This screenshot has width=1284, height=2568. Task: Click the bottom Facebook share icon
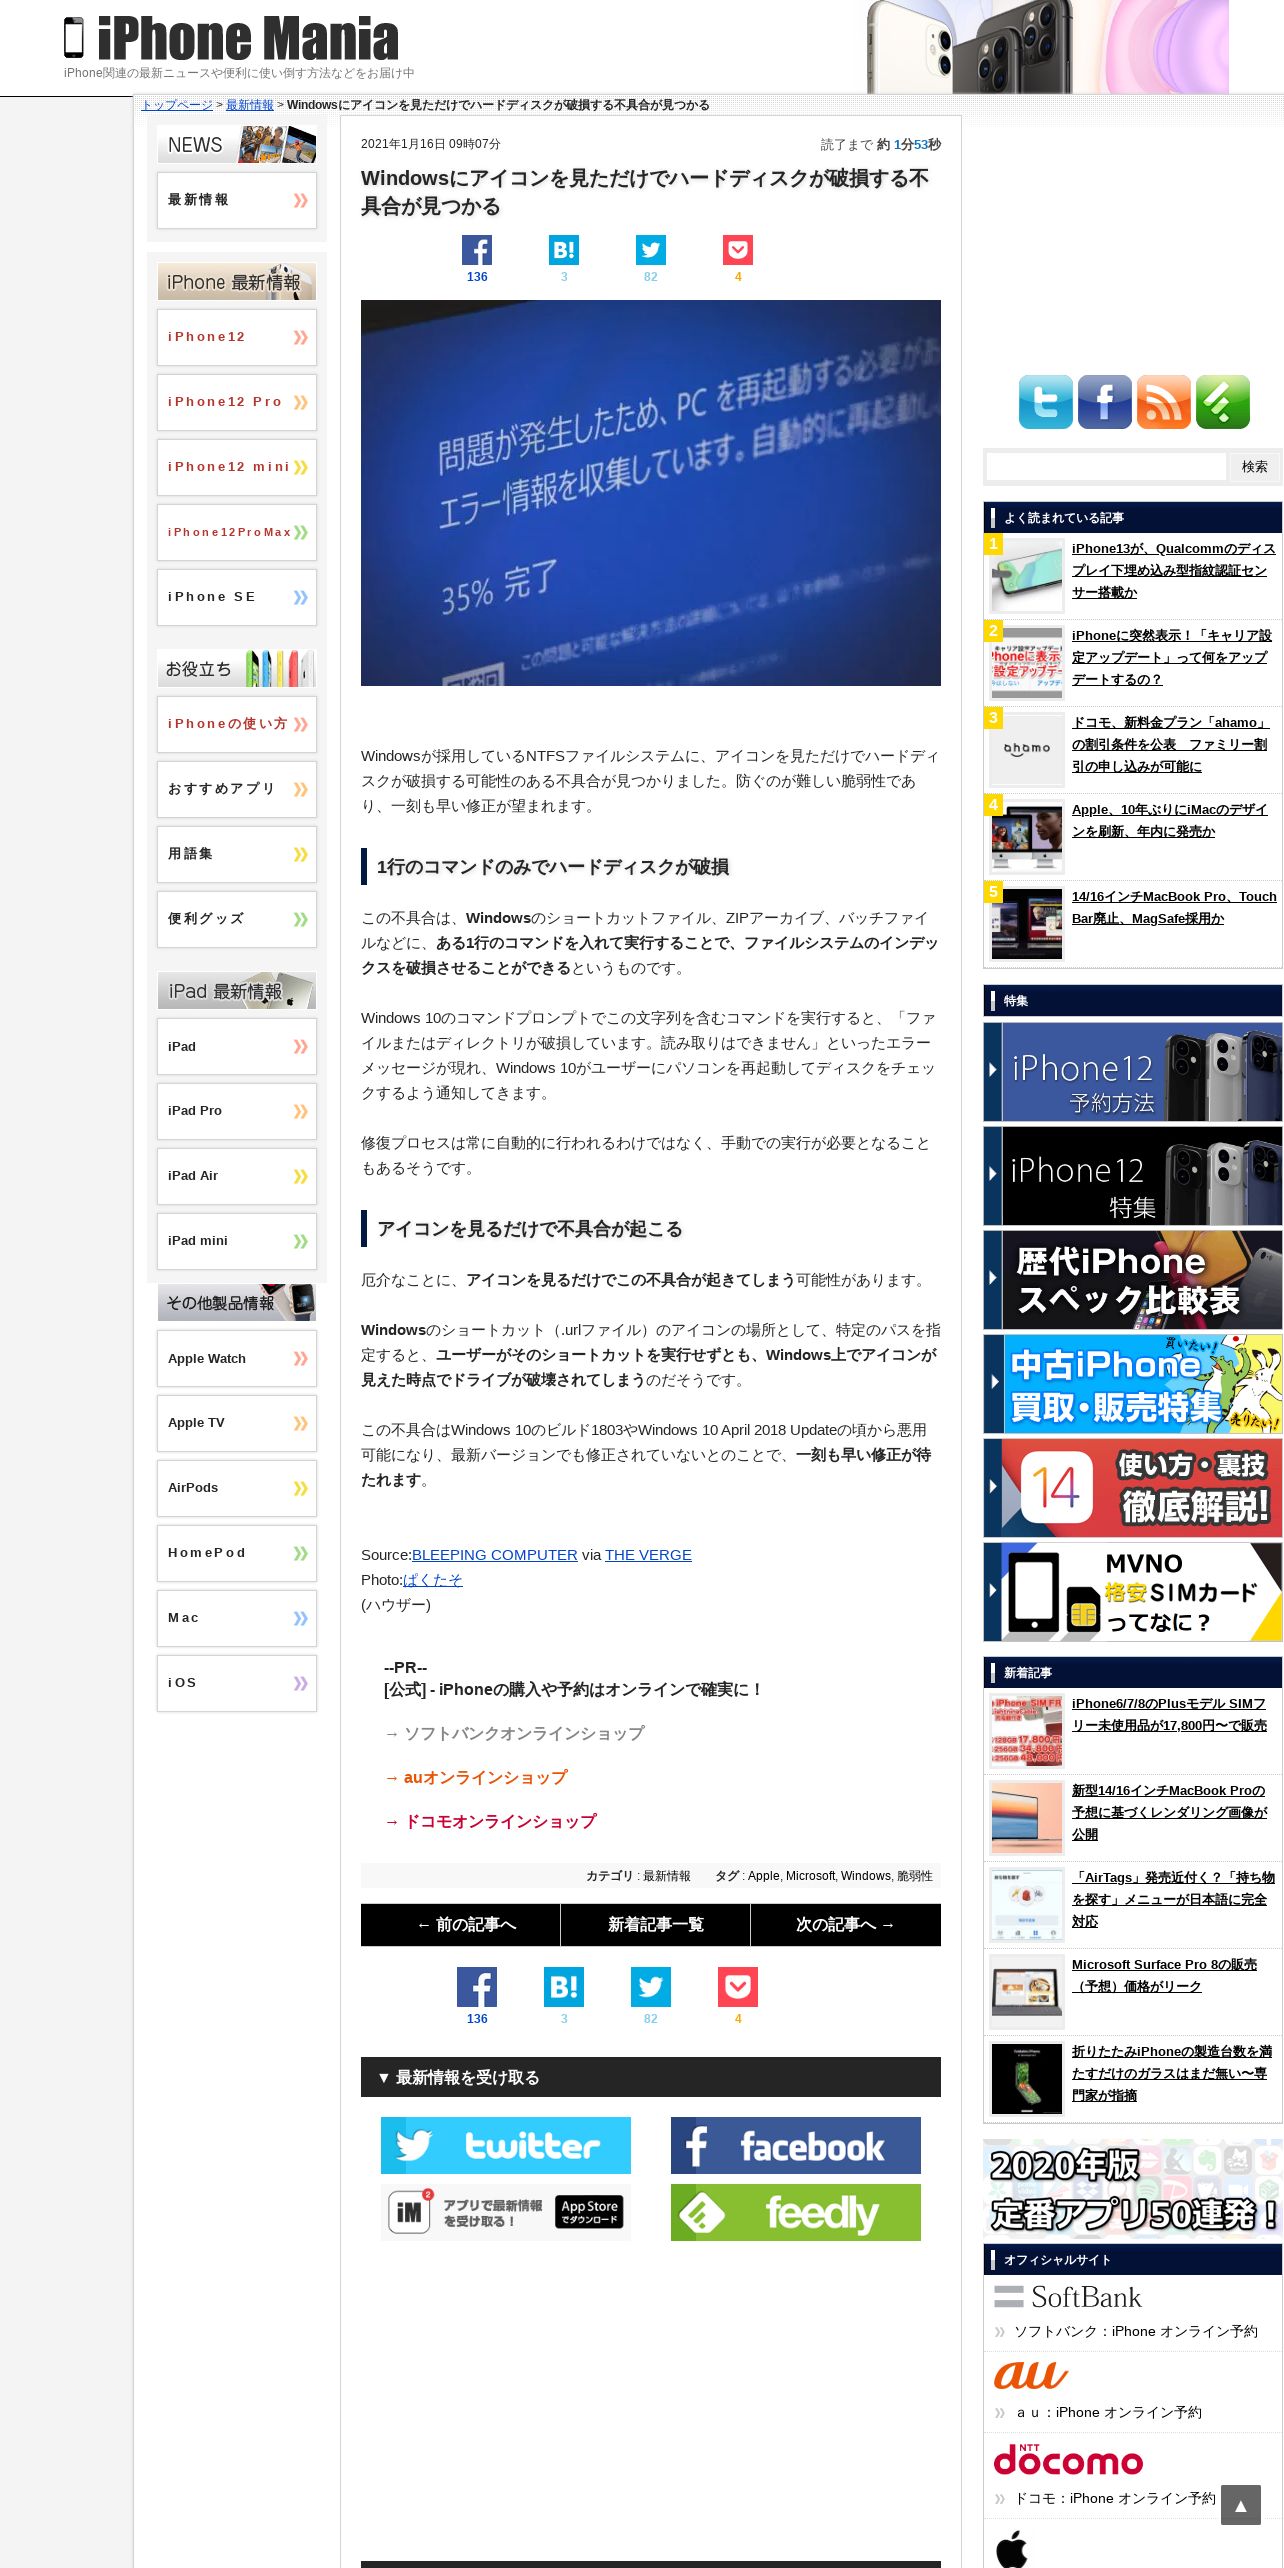tap(477, 1987)
